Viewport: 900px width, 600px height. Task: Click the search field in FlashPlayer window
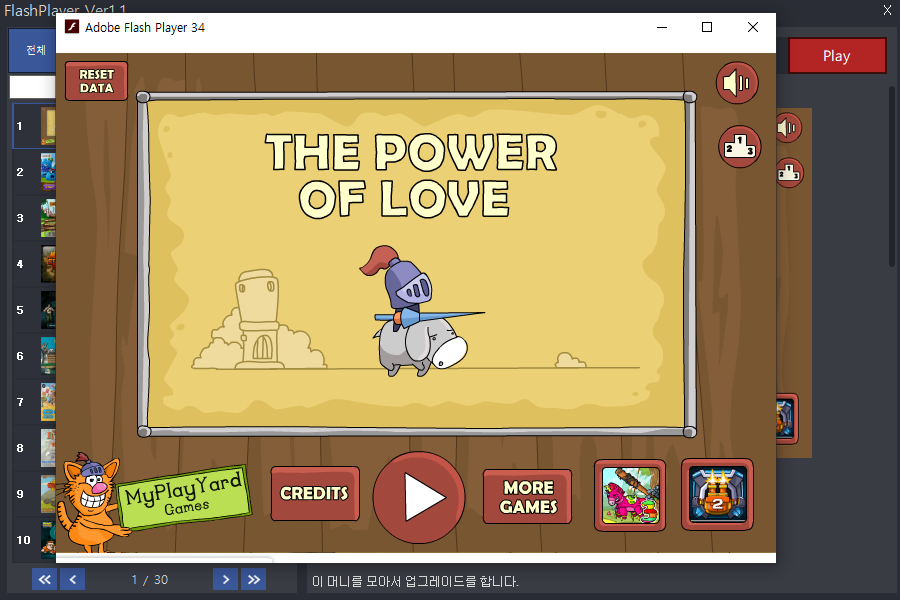tap(33, 87)
